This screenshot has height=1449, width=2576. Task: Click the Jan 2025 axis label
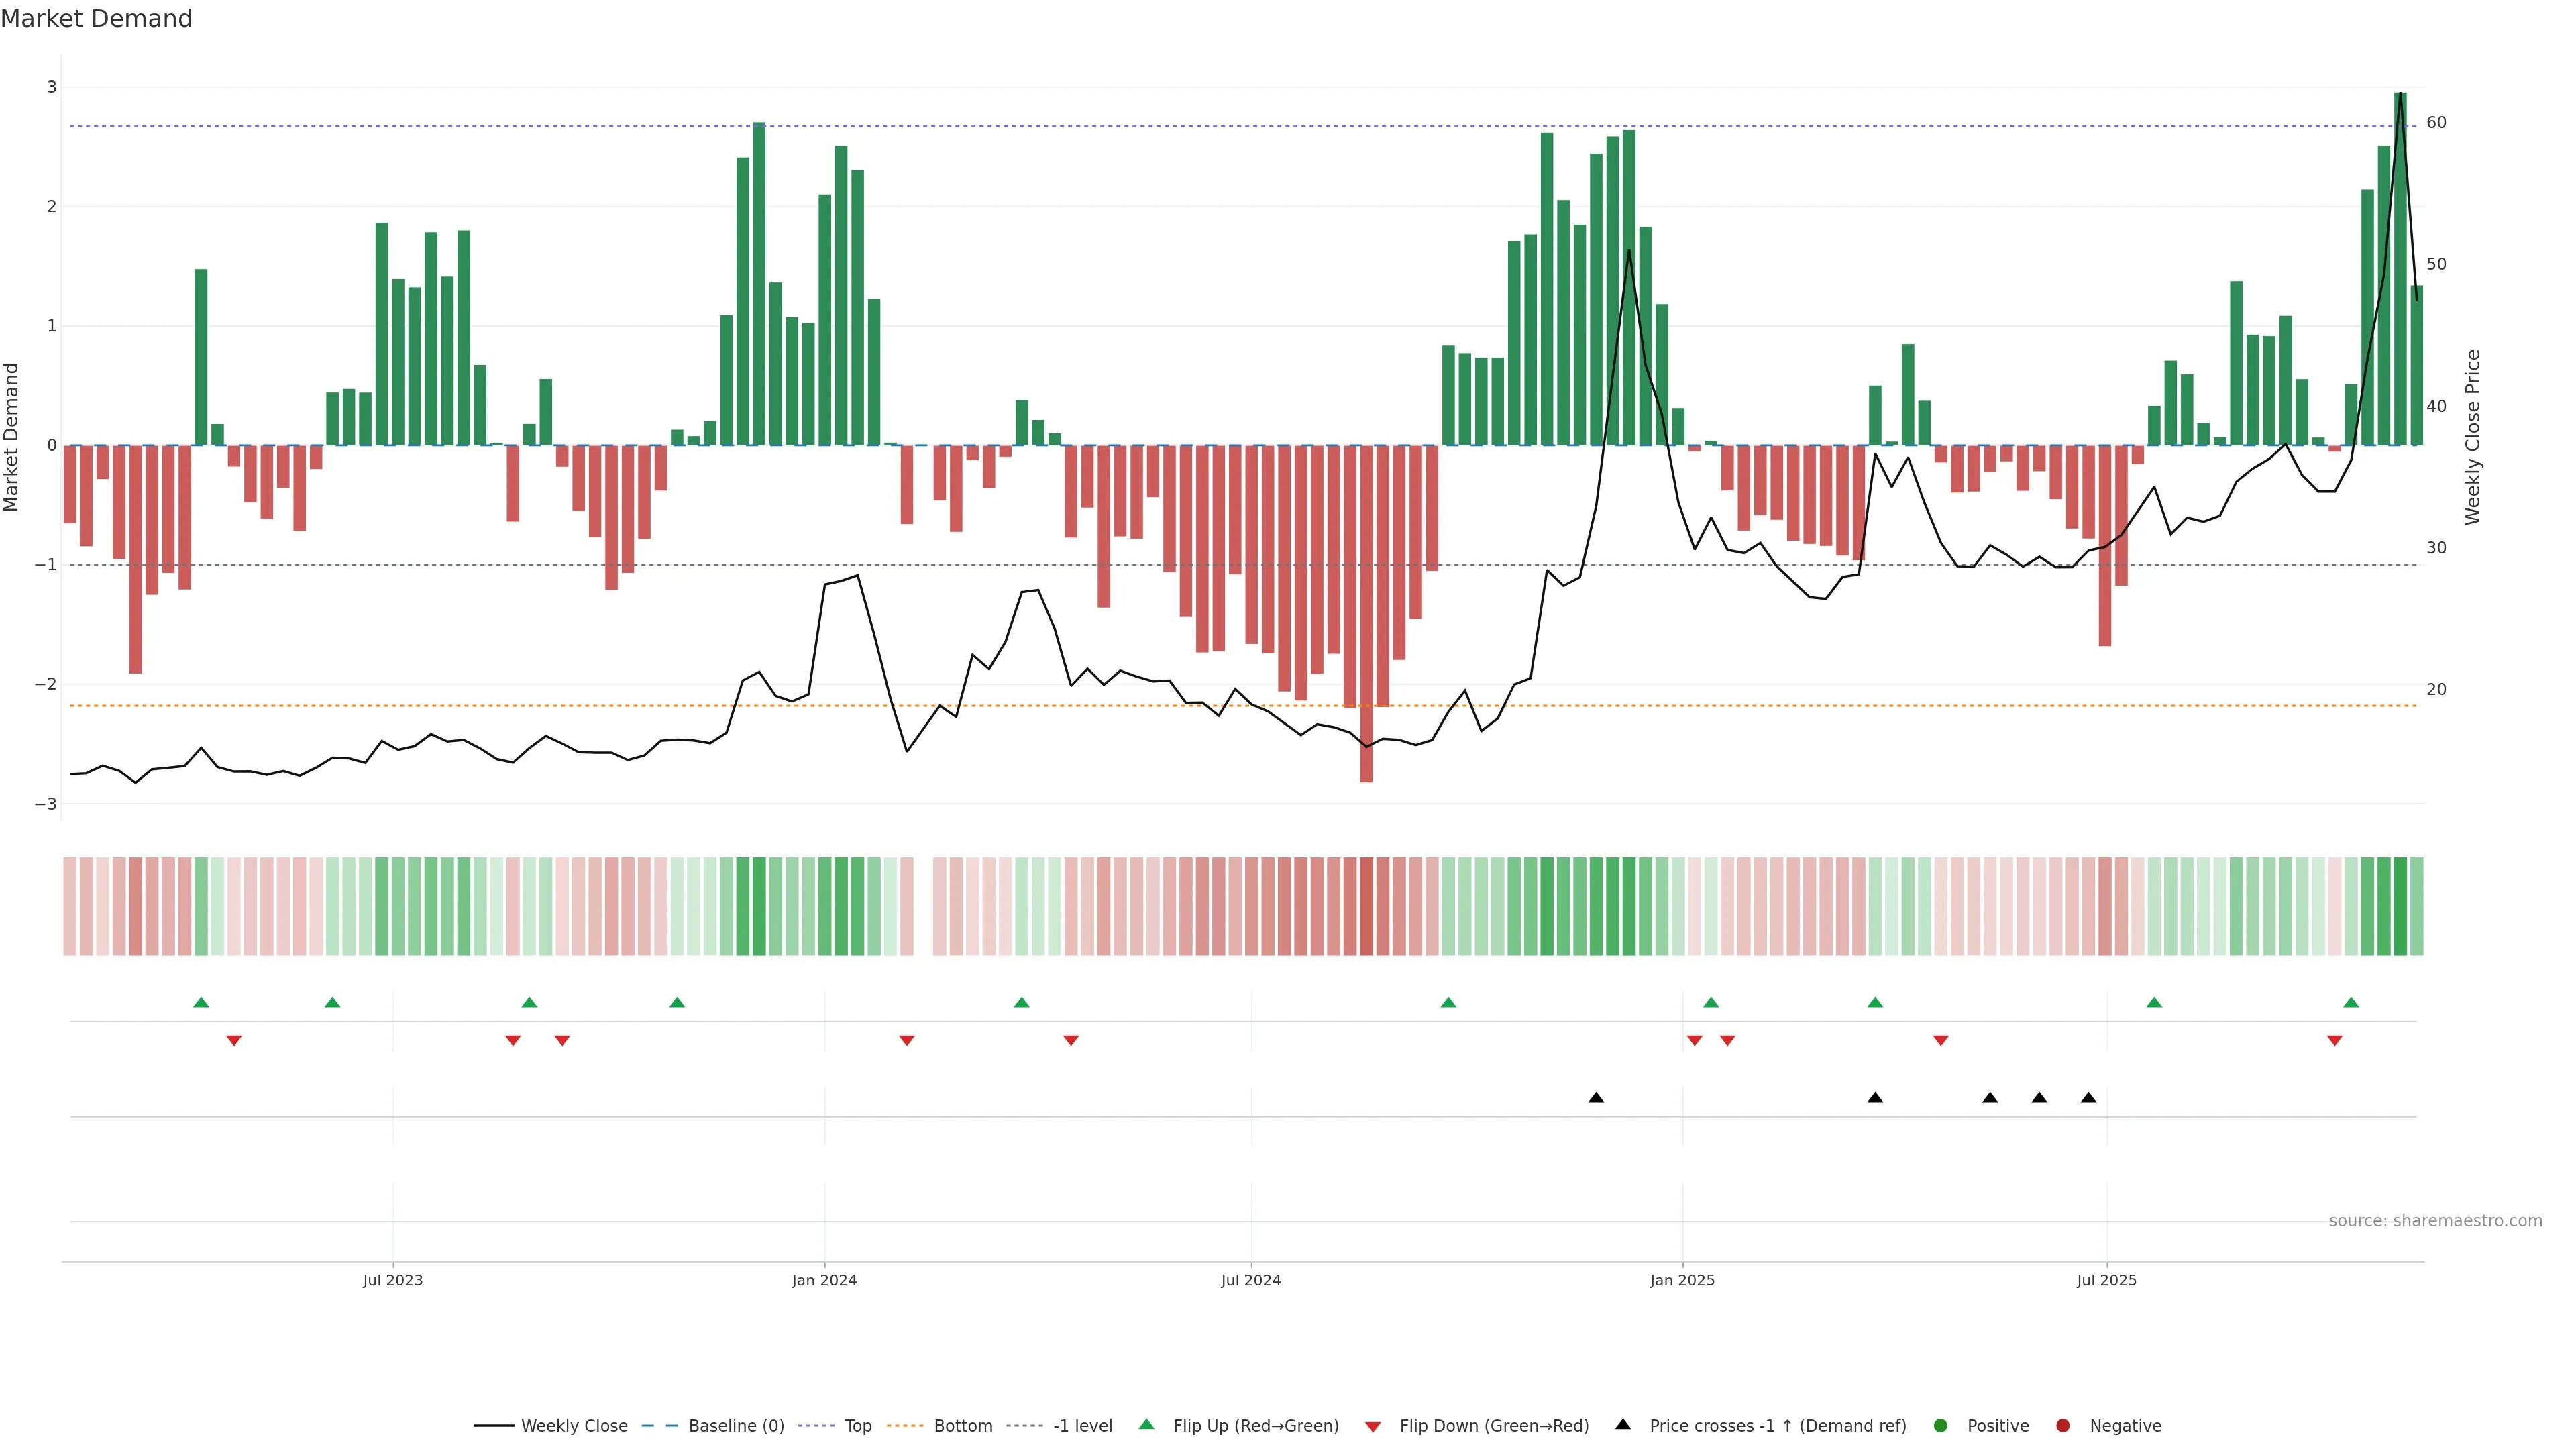tap(1682, 1280)
